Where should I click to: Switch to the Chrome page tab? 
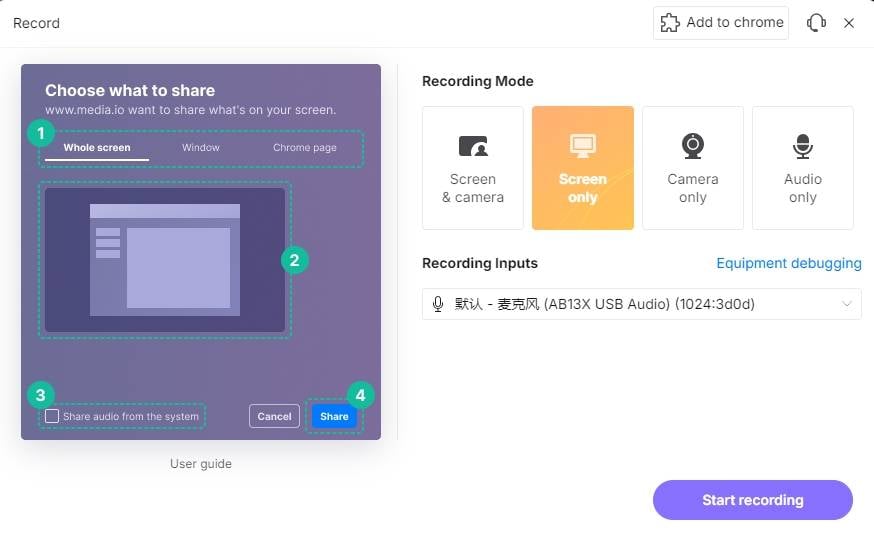pyautogui.click(x=304, y=148)
